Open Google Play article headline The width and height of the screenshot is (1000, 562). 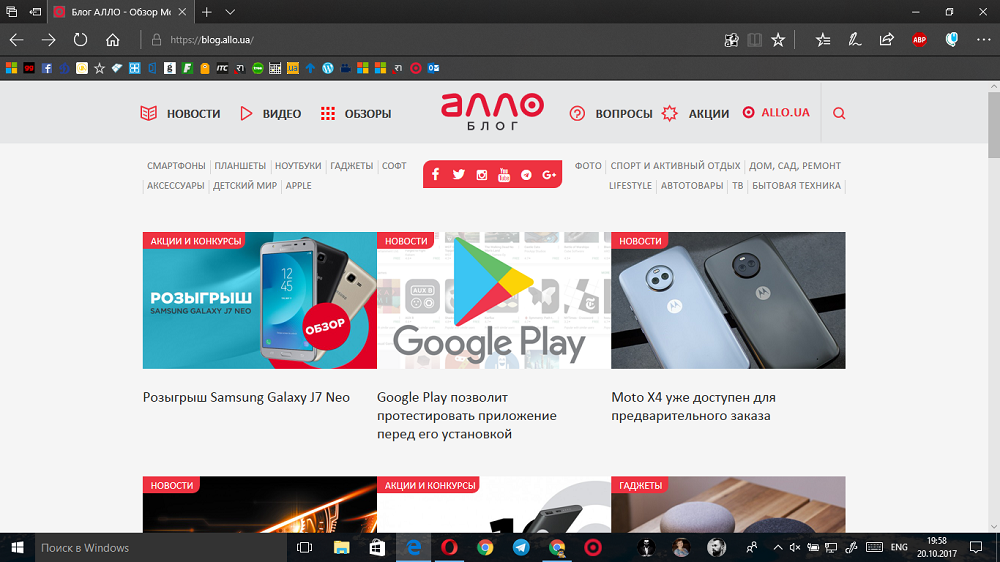467,415
